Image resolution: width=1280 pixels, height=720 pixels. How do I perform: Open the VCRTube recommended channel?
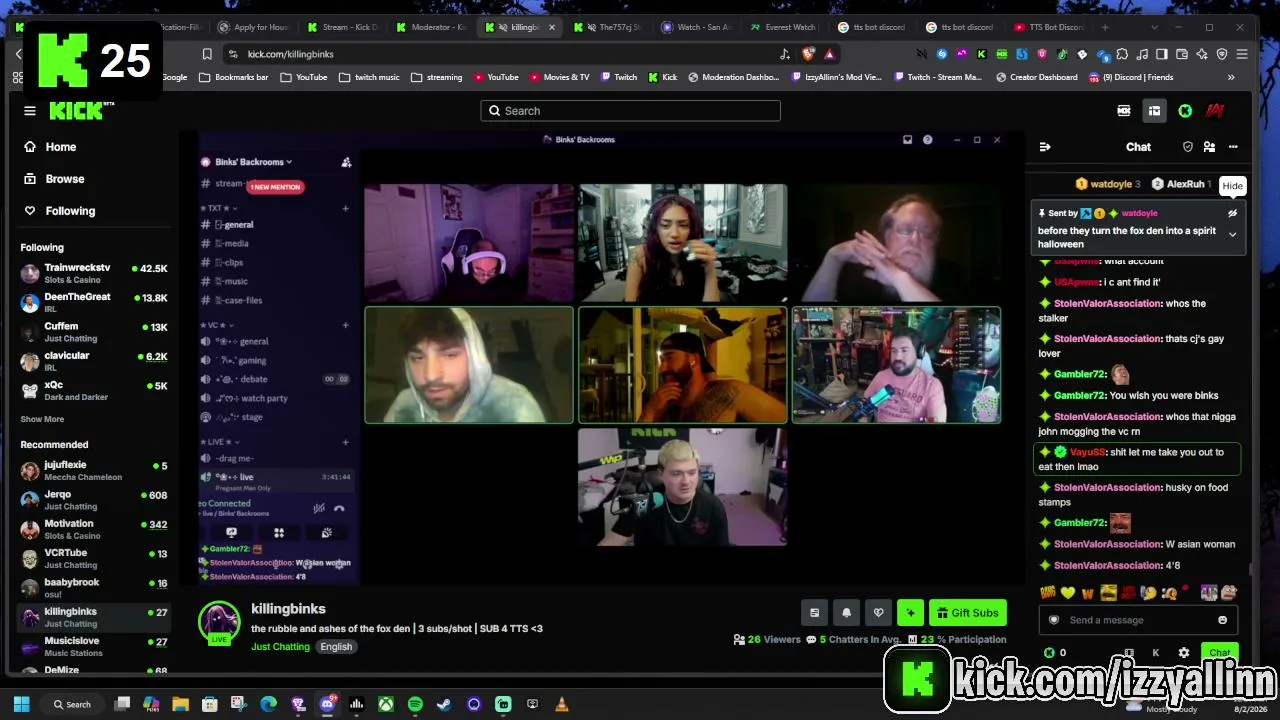(x=94, y=558)
